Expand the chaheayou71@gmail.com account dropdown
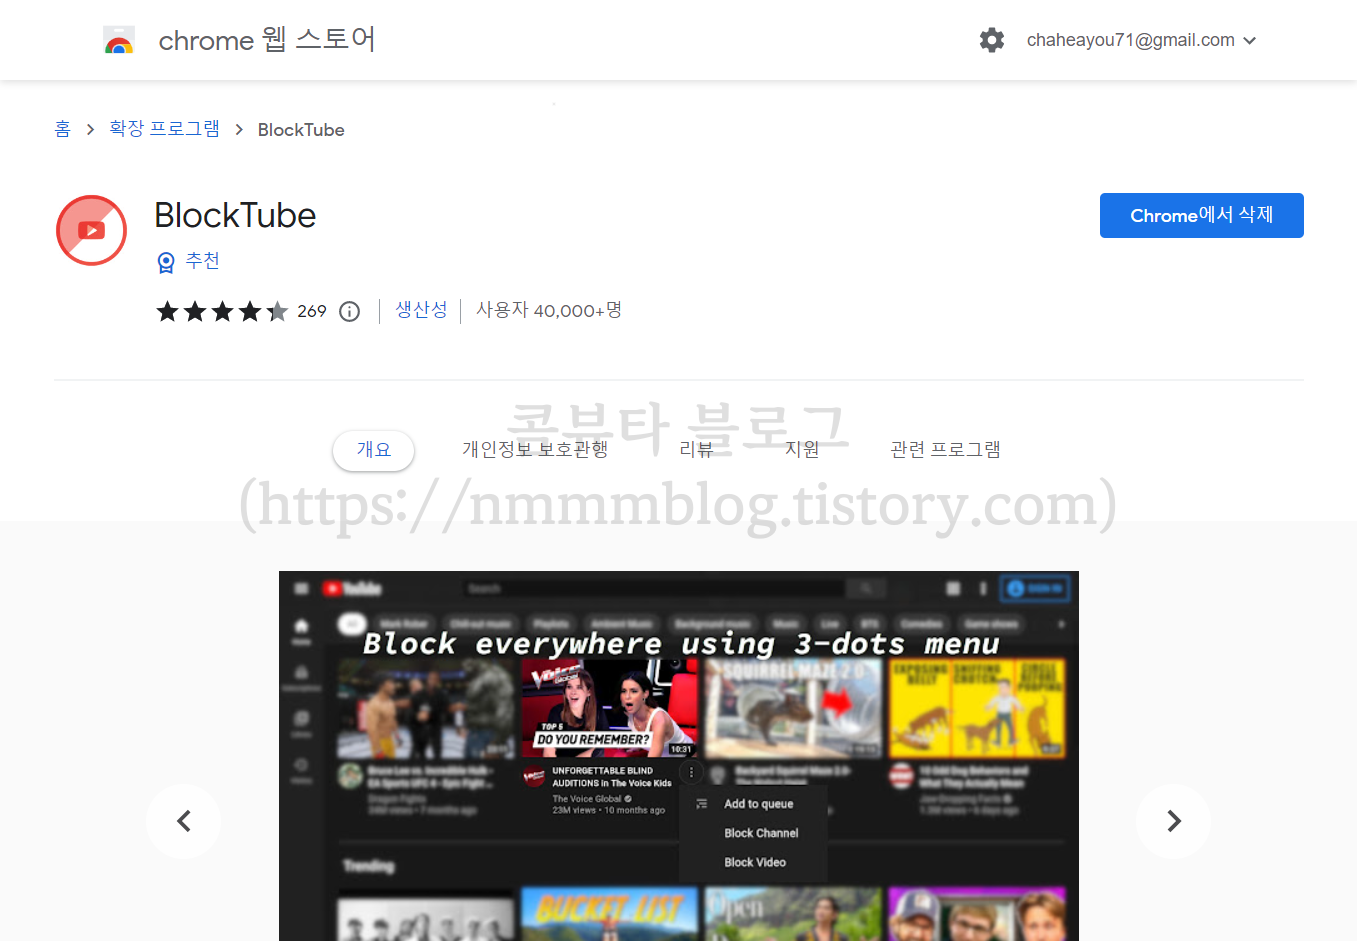Image resolution: width=1357 pixels, height=941 pixels. tap(1141, 40)
